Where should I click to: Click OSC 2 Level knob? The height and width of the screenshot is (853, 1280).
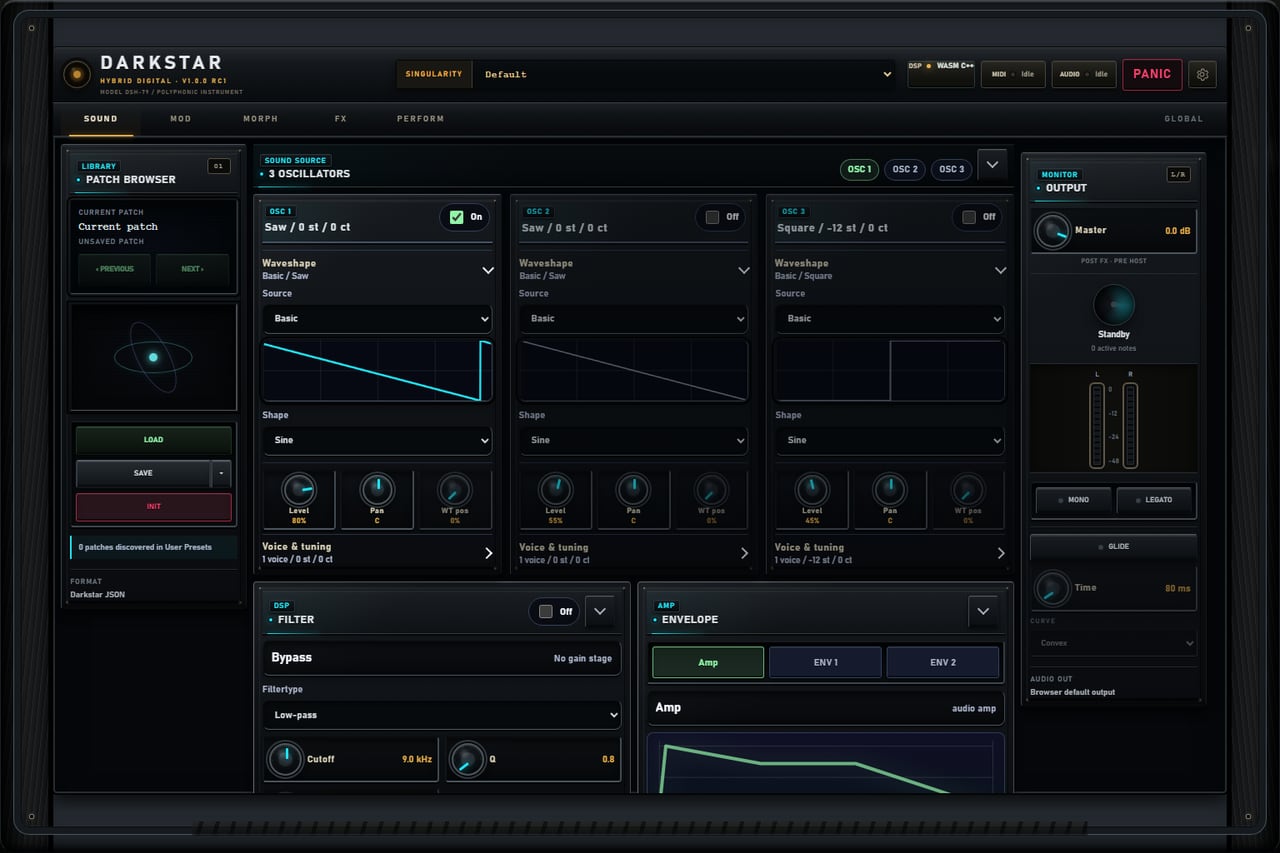click(x=555, y=489)
